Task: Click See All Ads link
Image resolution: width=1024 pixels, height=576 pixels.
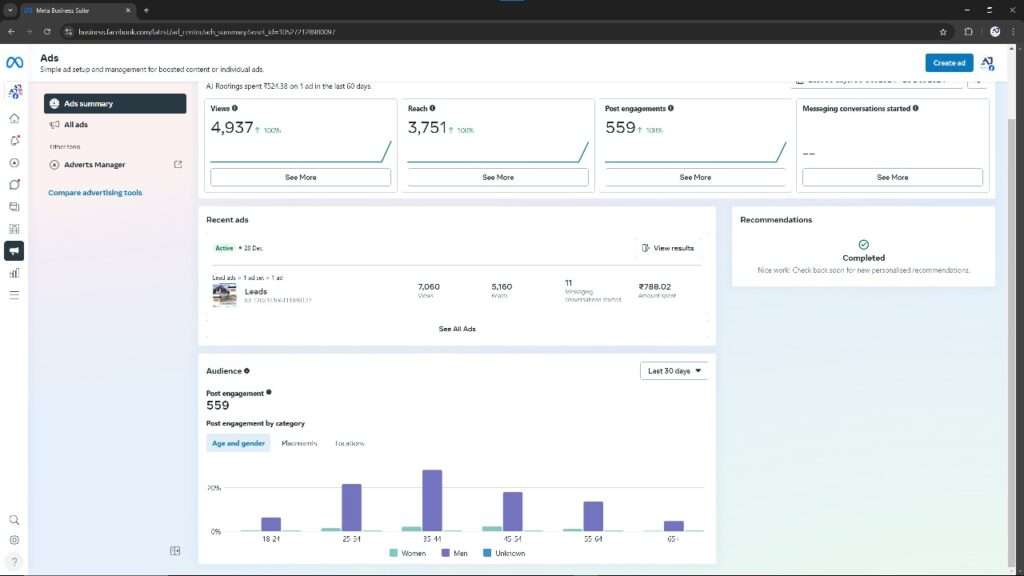Action: point(457,329)
